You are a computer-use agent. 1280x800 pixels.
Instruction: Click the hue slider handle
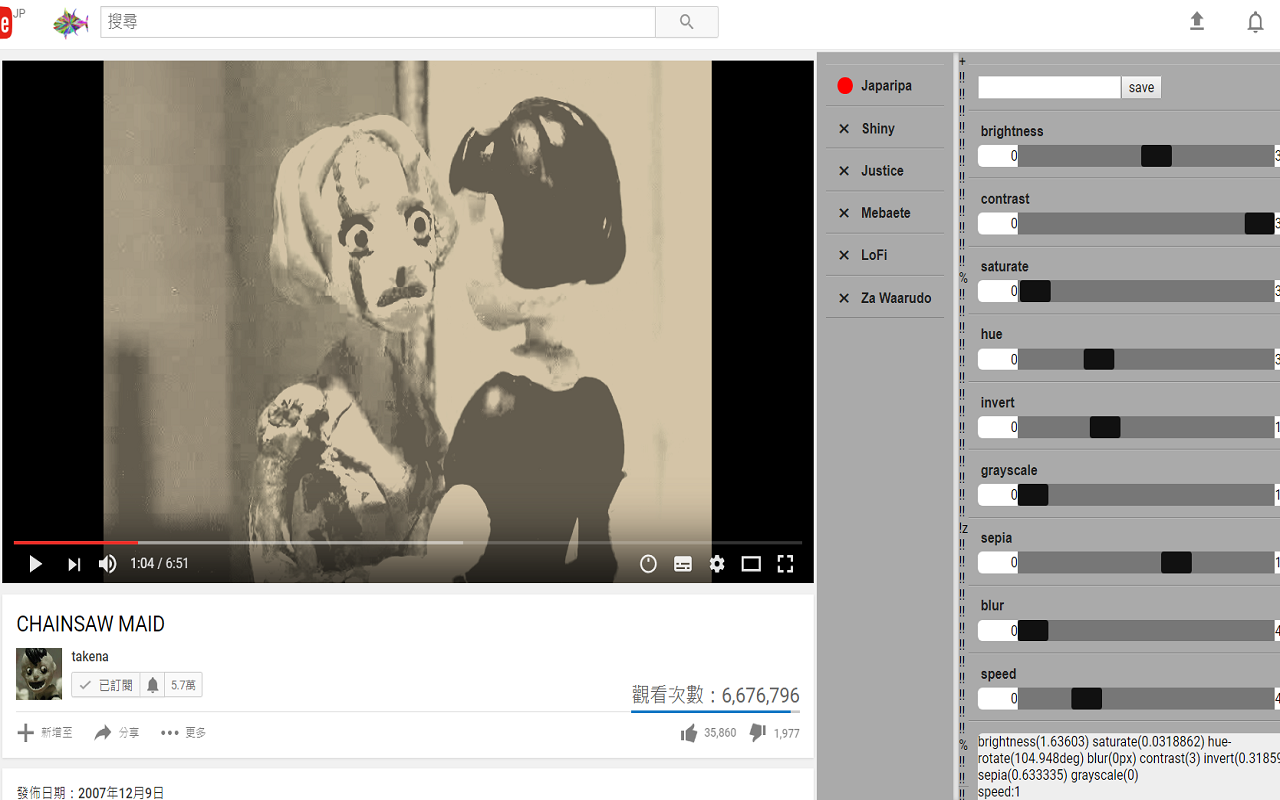(x=1099, y=359)
